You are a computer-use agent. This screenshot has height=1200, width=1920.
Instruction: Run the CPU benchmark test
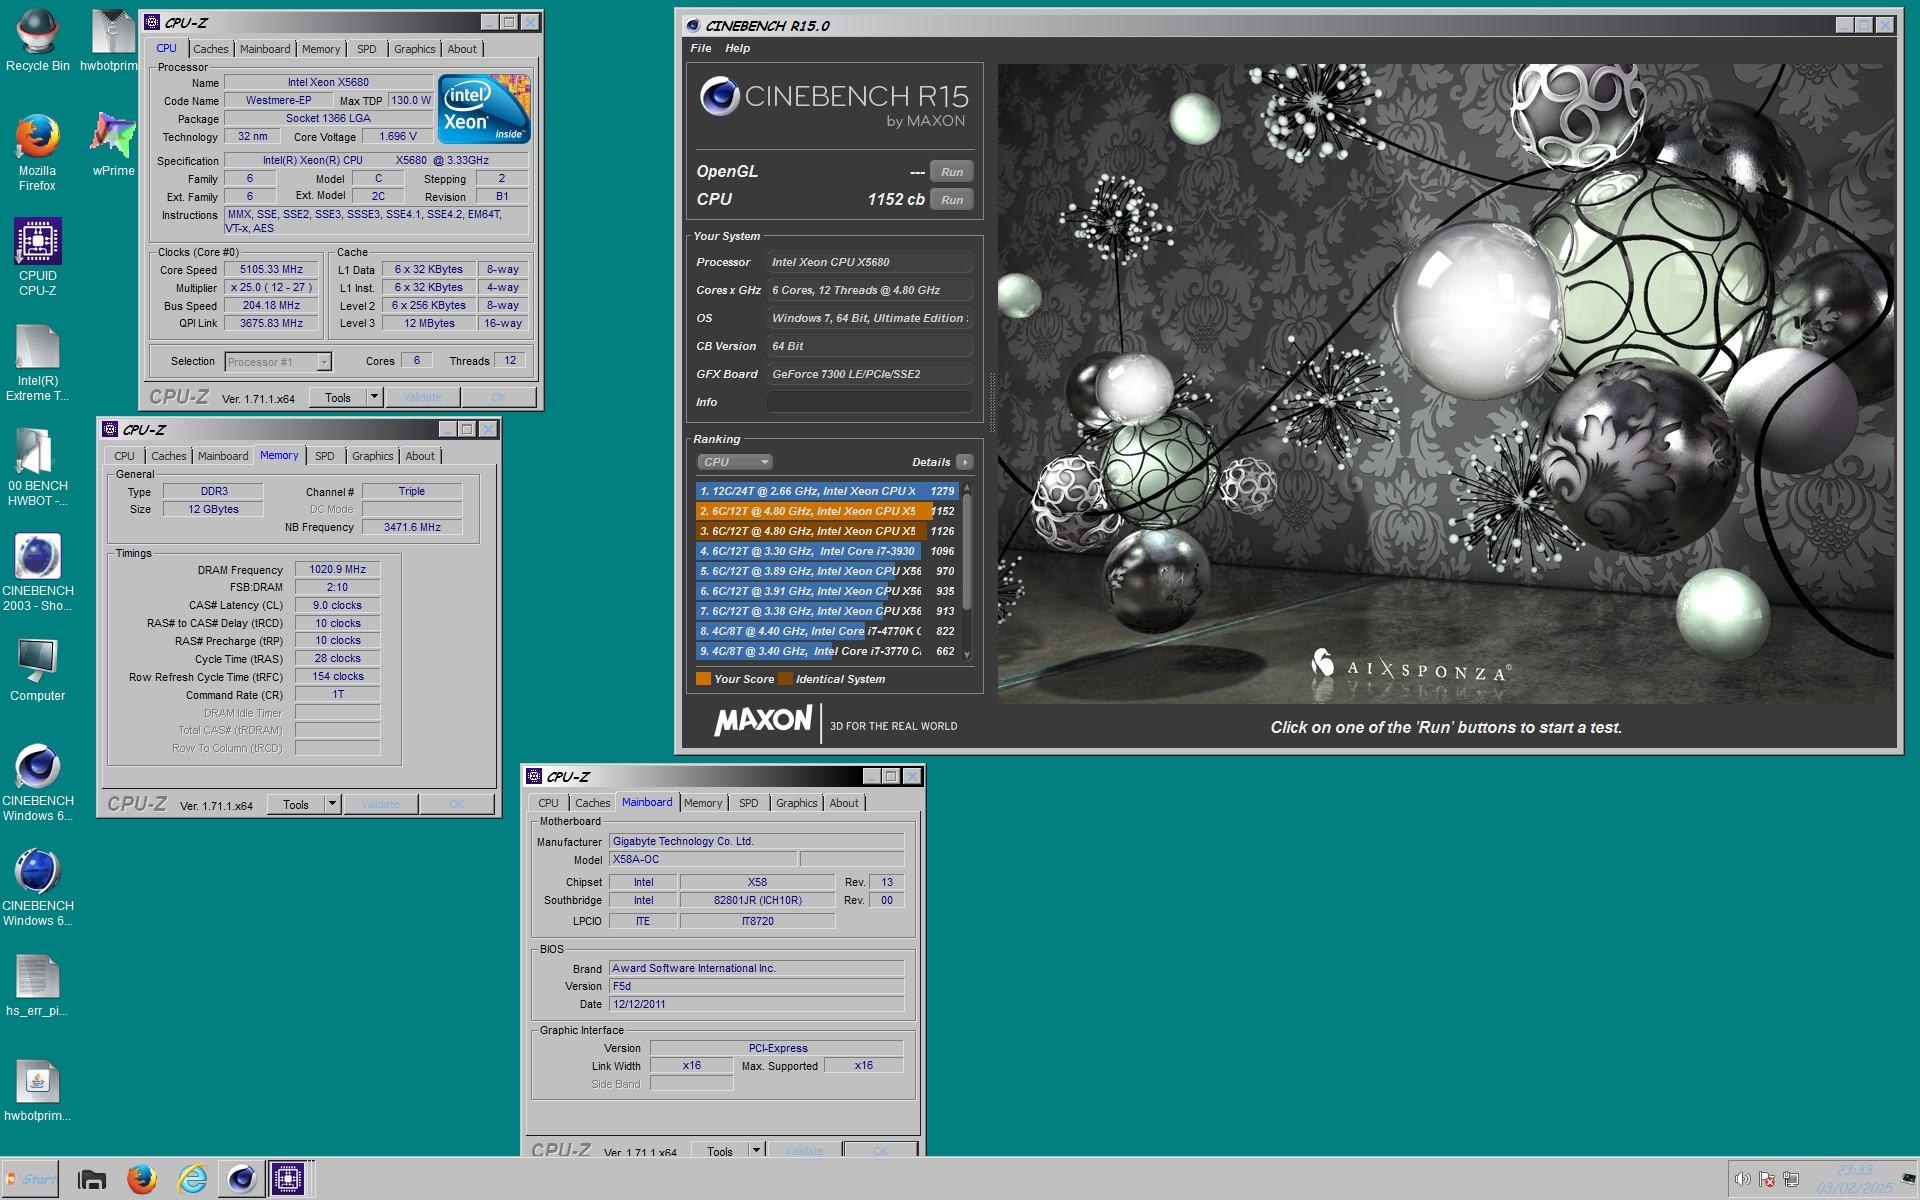[952, 200]
